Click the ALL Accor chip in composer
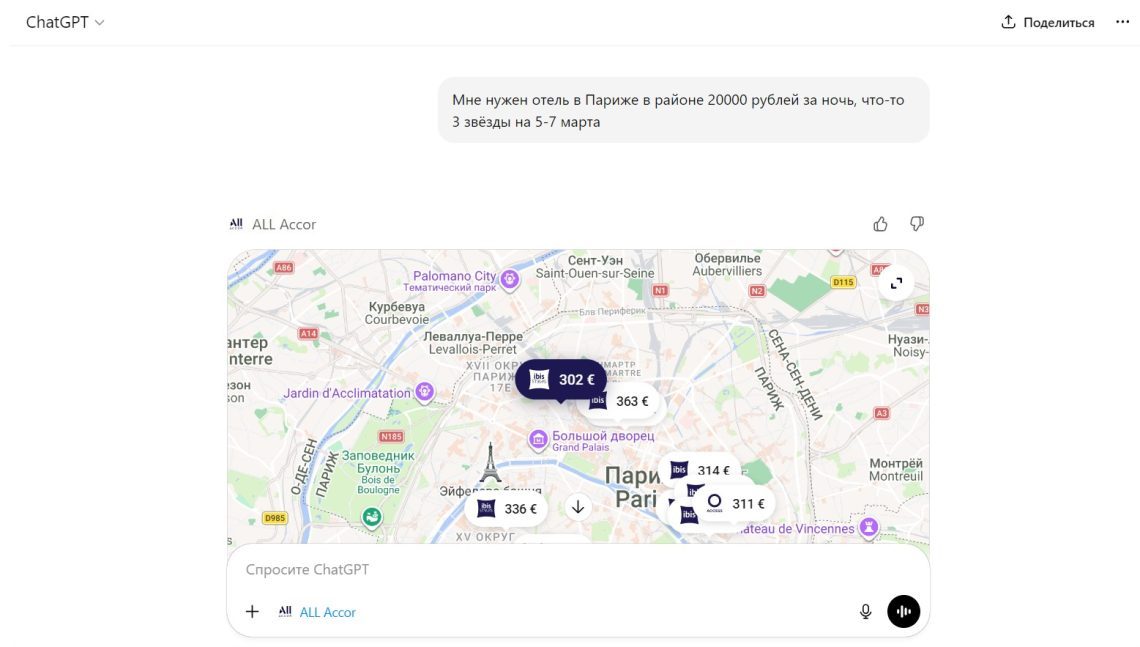Screen dimensions: 1140x647 (318, 612)
